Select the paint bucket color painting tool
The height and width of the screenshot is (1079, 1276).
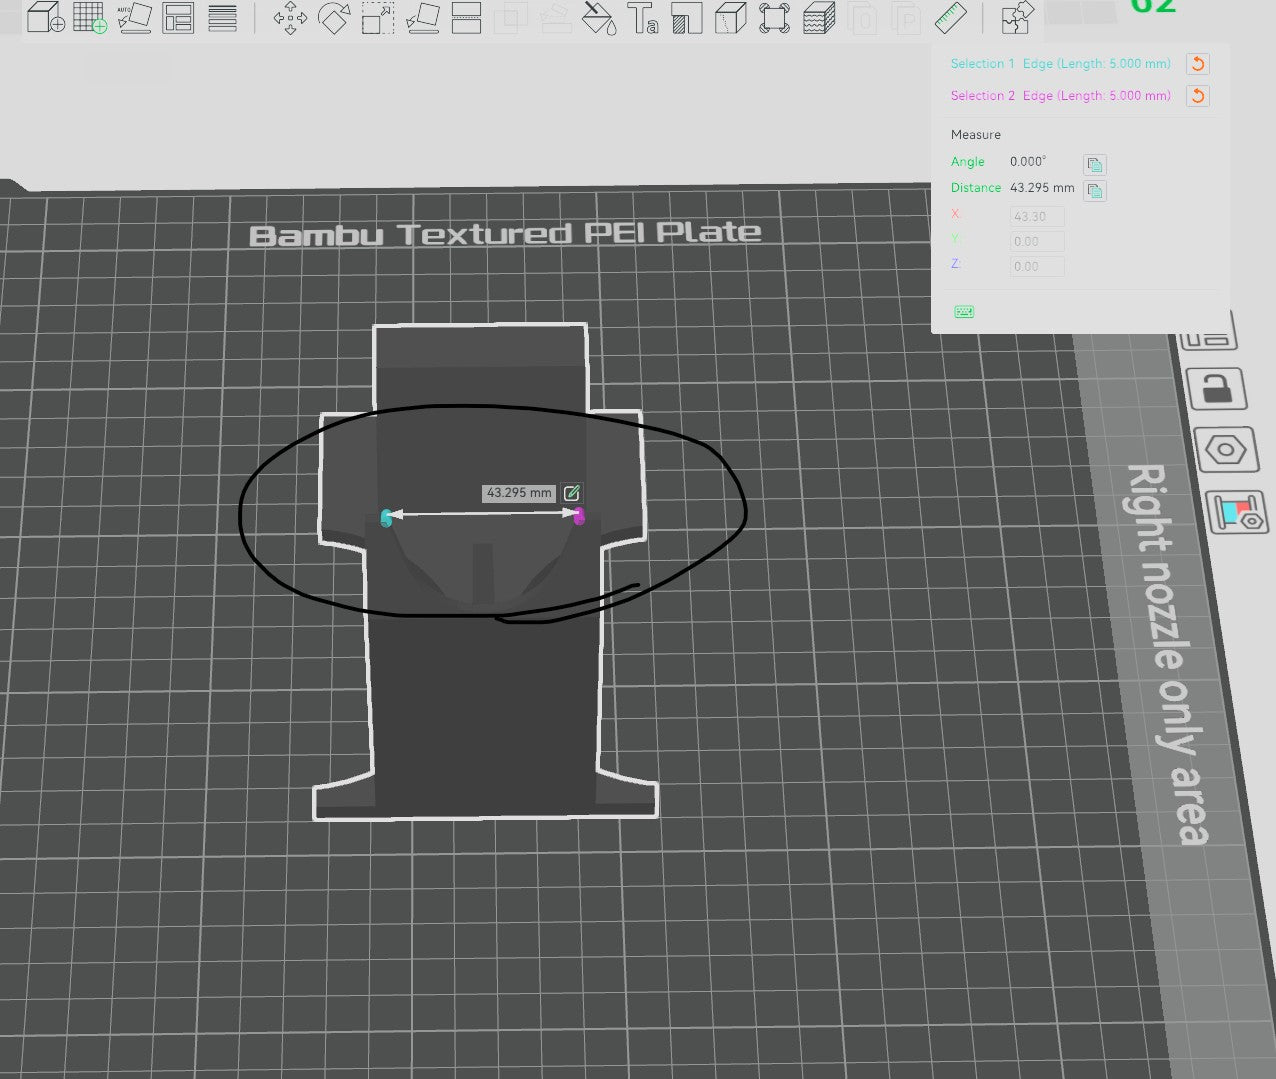tap(599, 17)
